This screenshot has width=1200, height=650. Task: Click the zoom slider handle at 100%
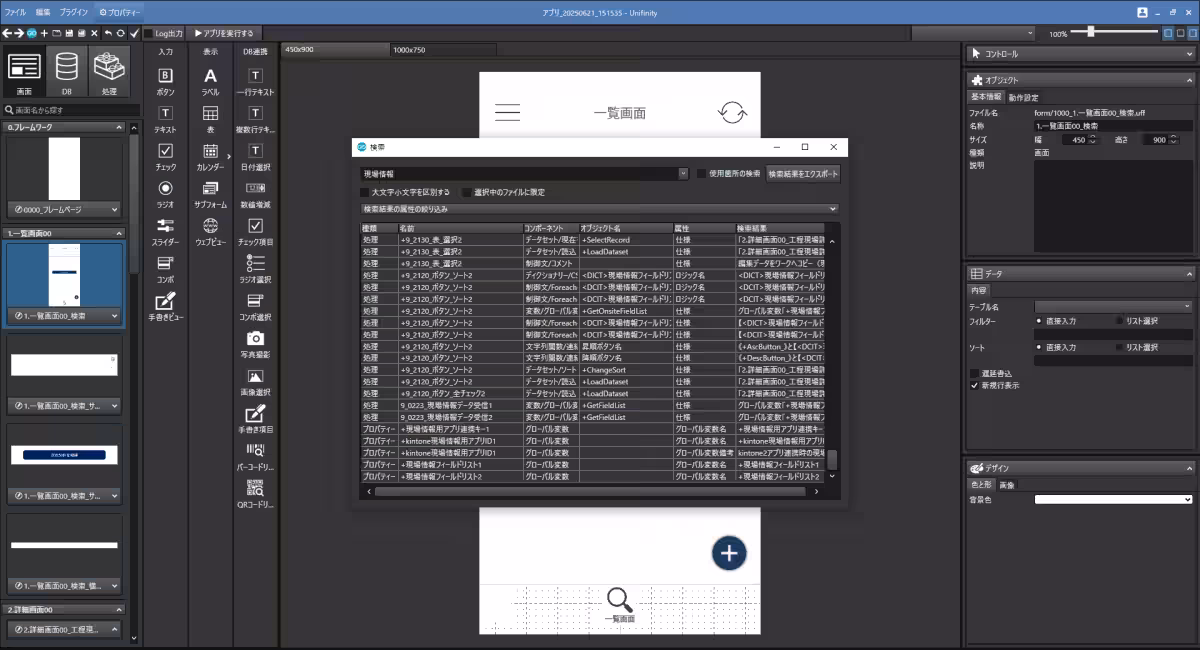[1090, 32]
